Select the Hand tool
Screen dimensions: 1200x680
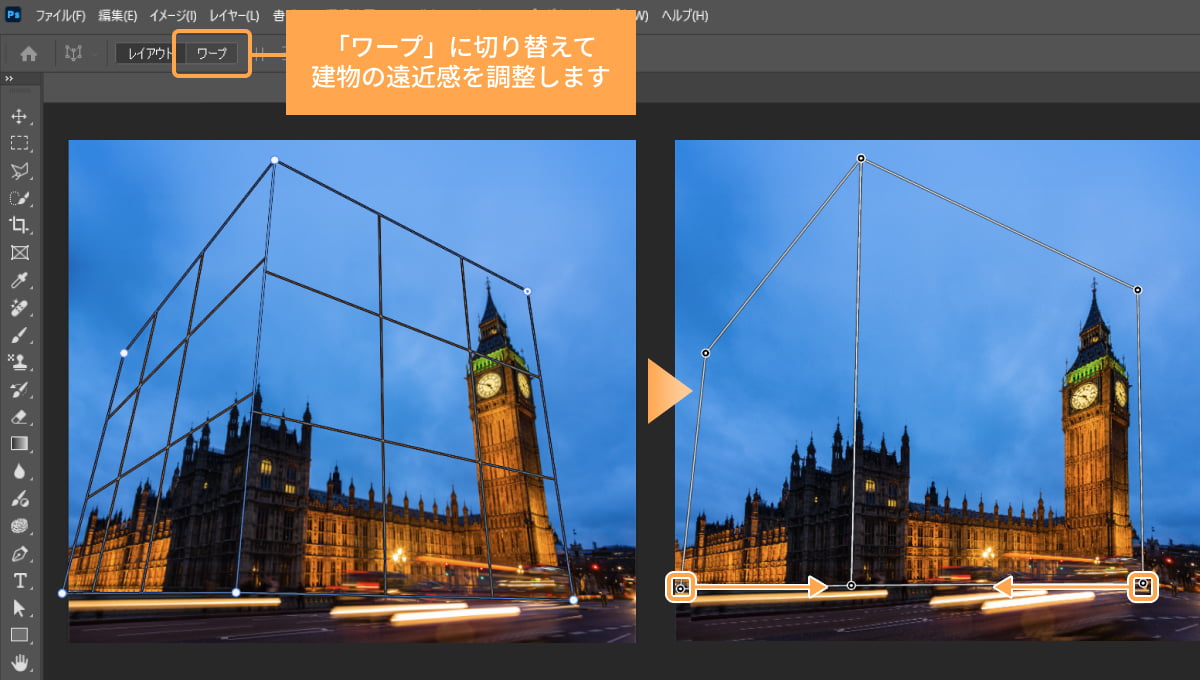[18, 660]
